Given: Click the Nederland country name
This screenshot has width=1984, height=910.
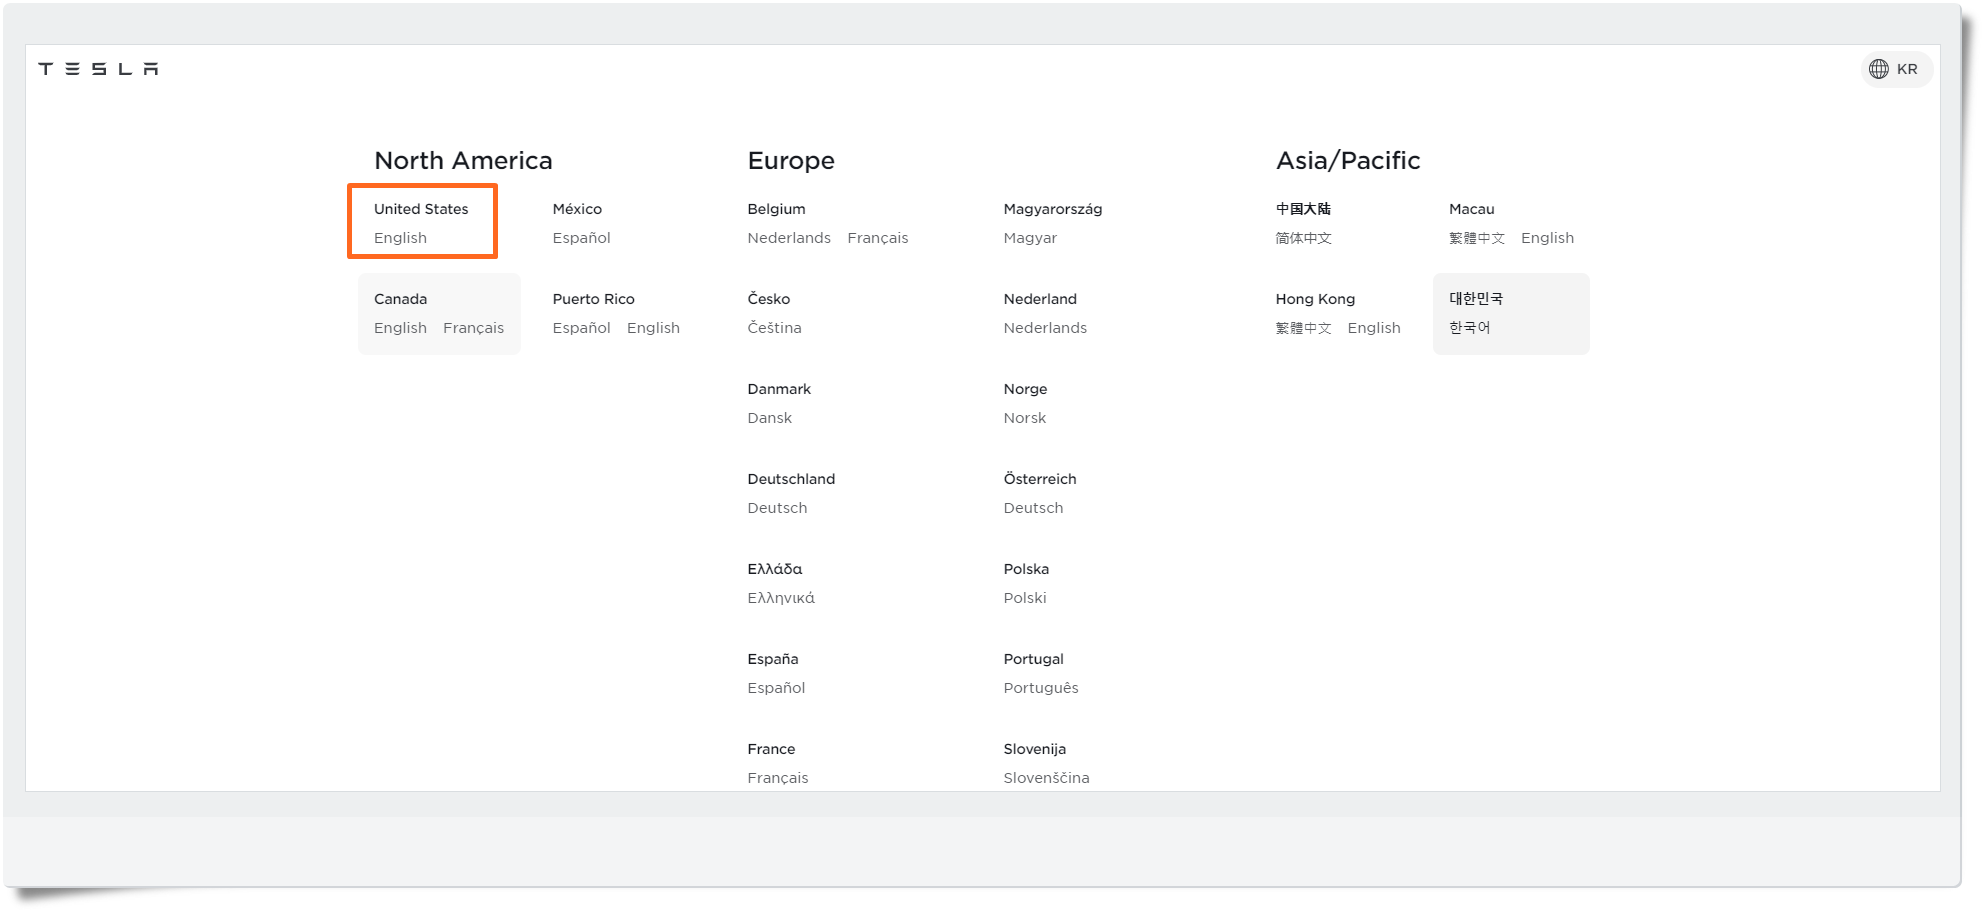Looking at the screenshot, I should 1040,299.
